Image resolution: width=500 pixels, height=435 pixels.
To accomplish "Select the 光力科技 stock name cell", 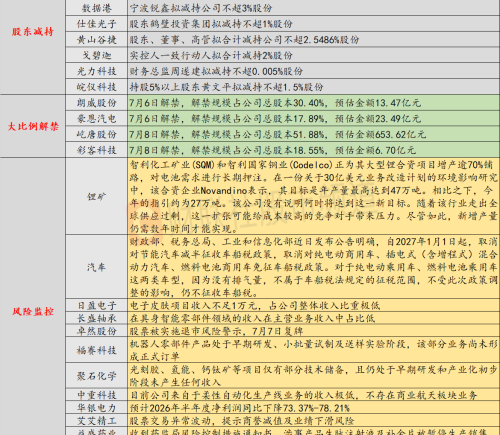I will pyautogui.click(x=97, y=71).
